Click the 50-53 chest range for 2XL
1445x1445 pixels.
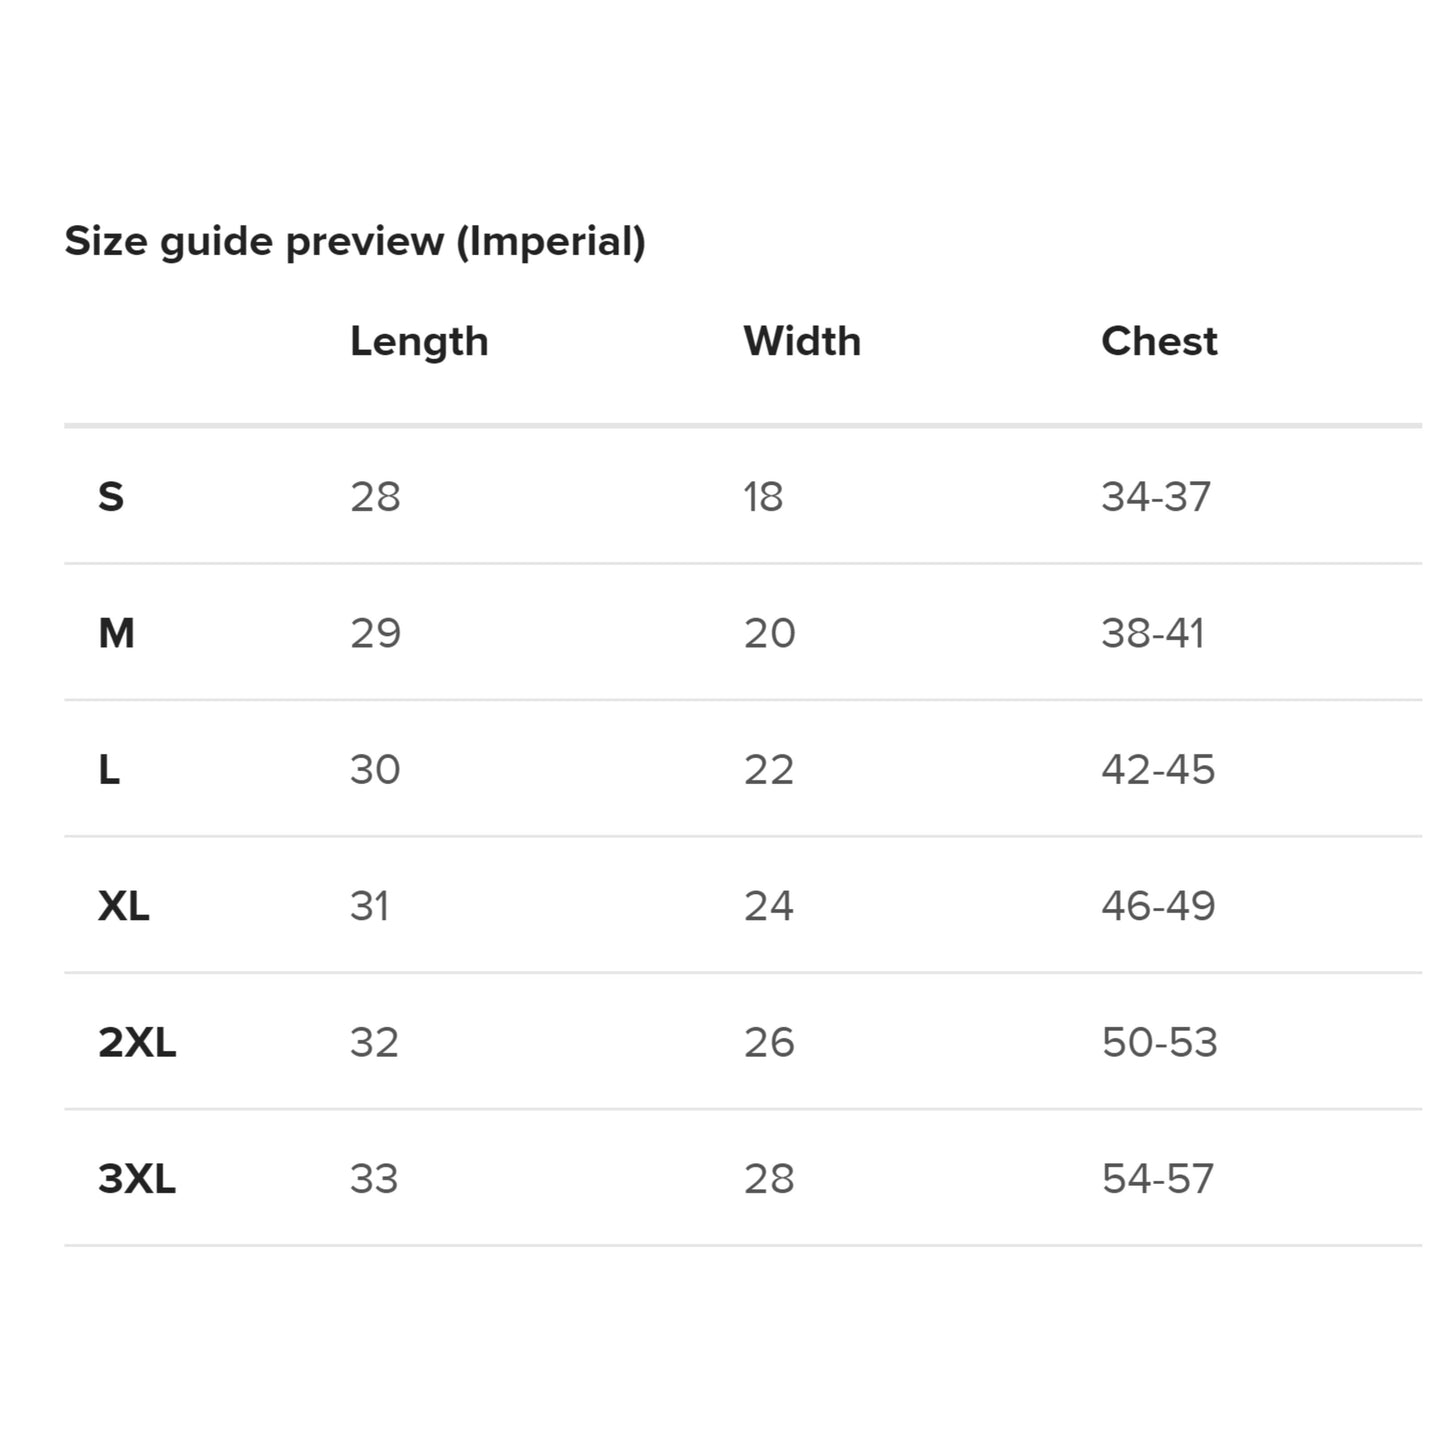(1159, 1043)
